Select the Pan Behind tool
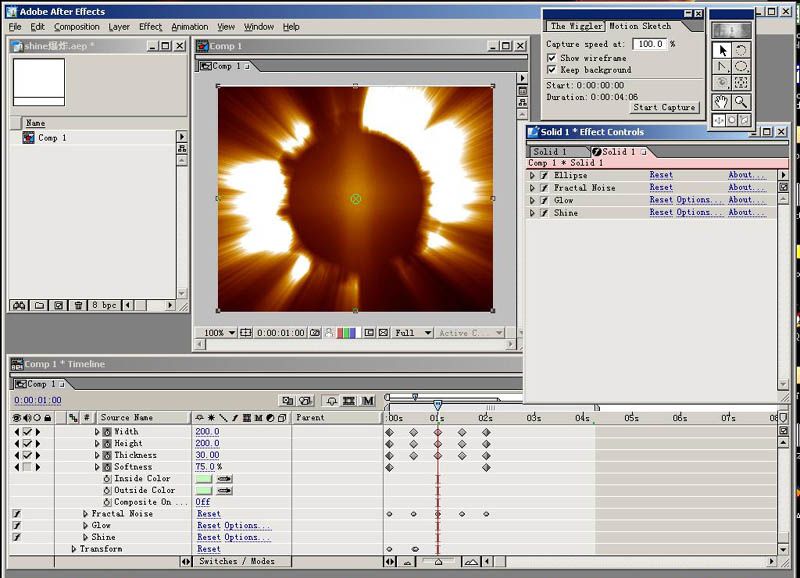Viewport: 800px width, 578px height. [741, 82]
